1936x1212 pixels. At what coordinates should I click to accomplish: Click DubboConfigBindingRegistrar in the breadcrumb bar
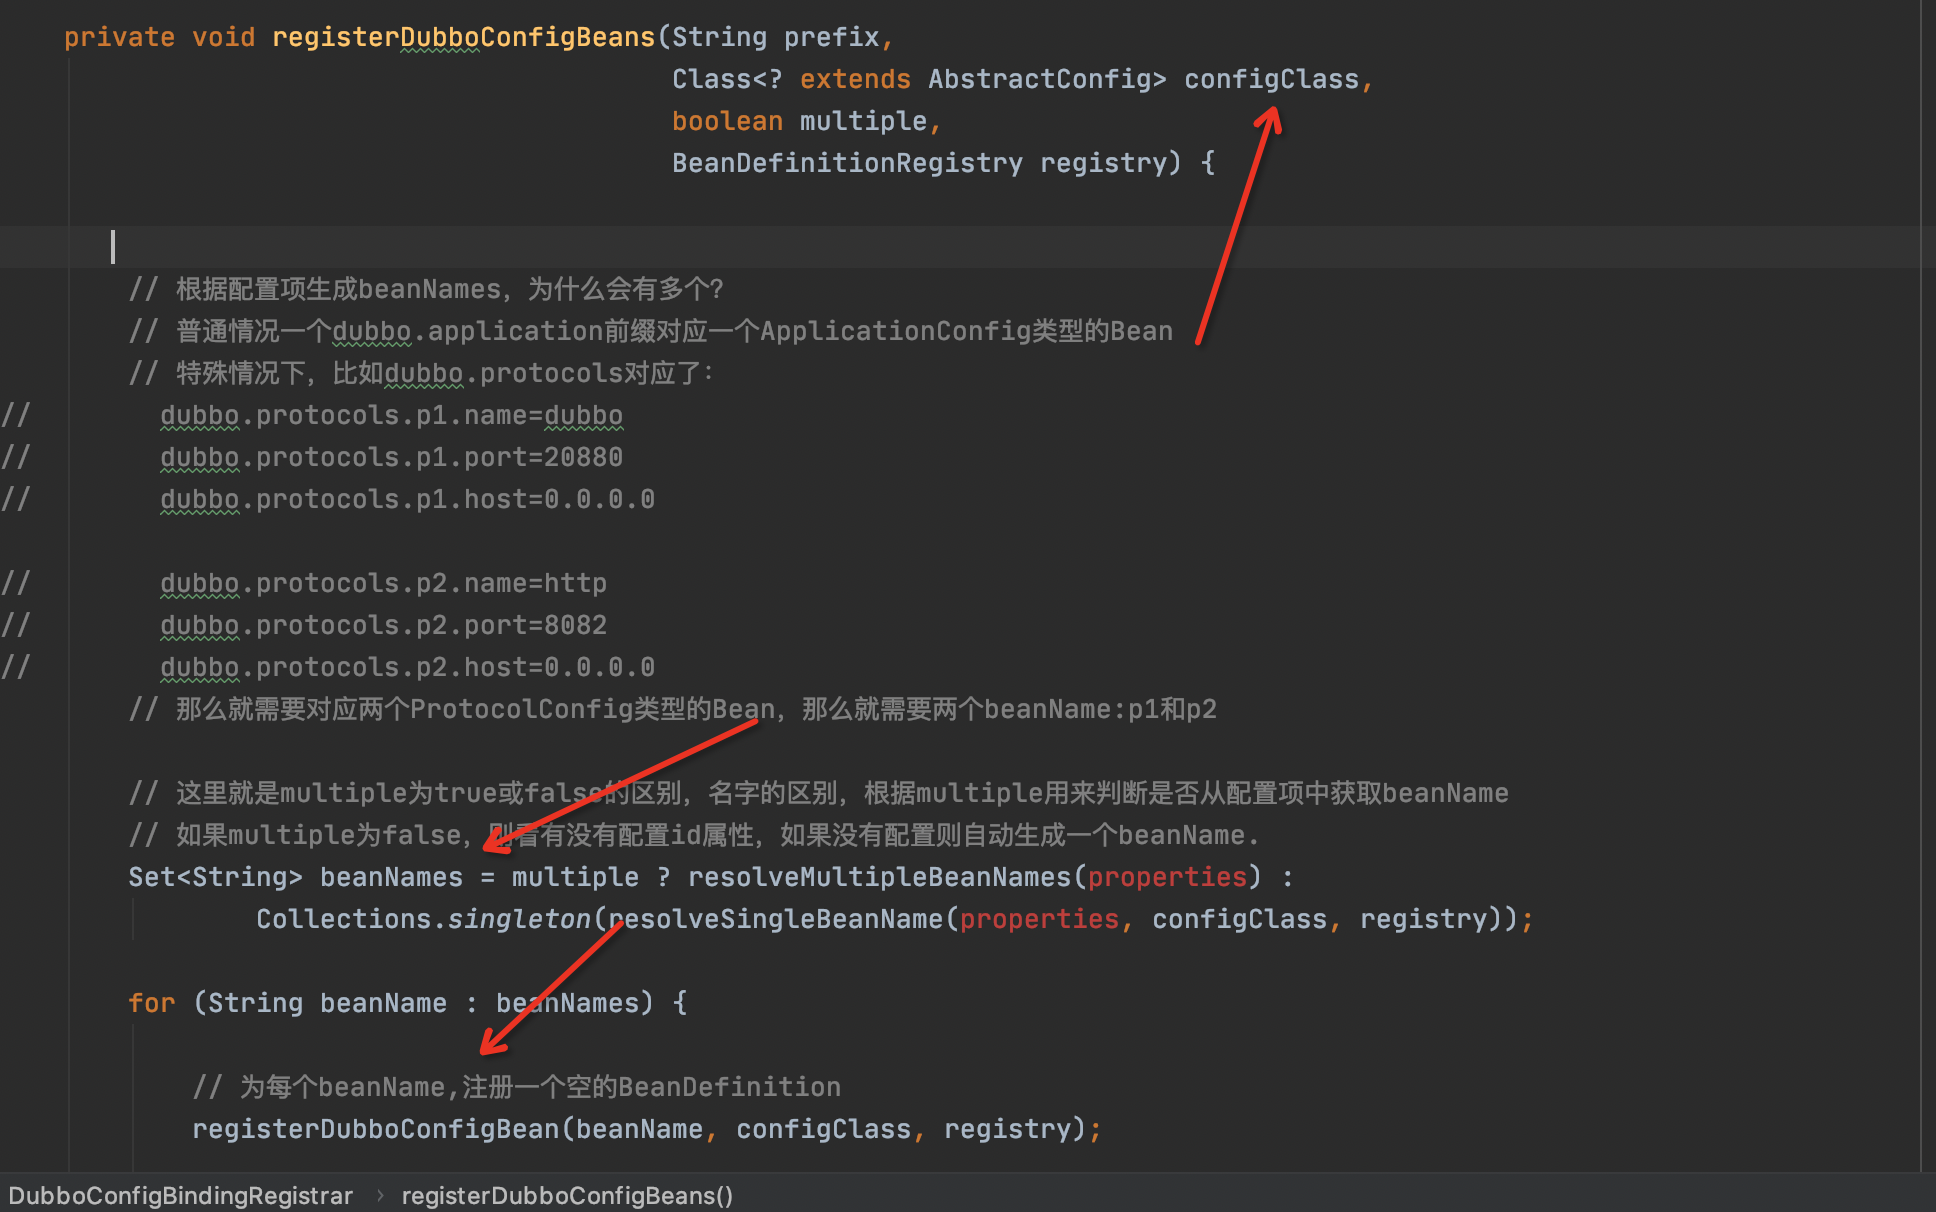coord(180,1195)
